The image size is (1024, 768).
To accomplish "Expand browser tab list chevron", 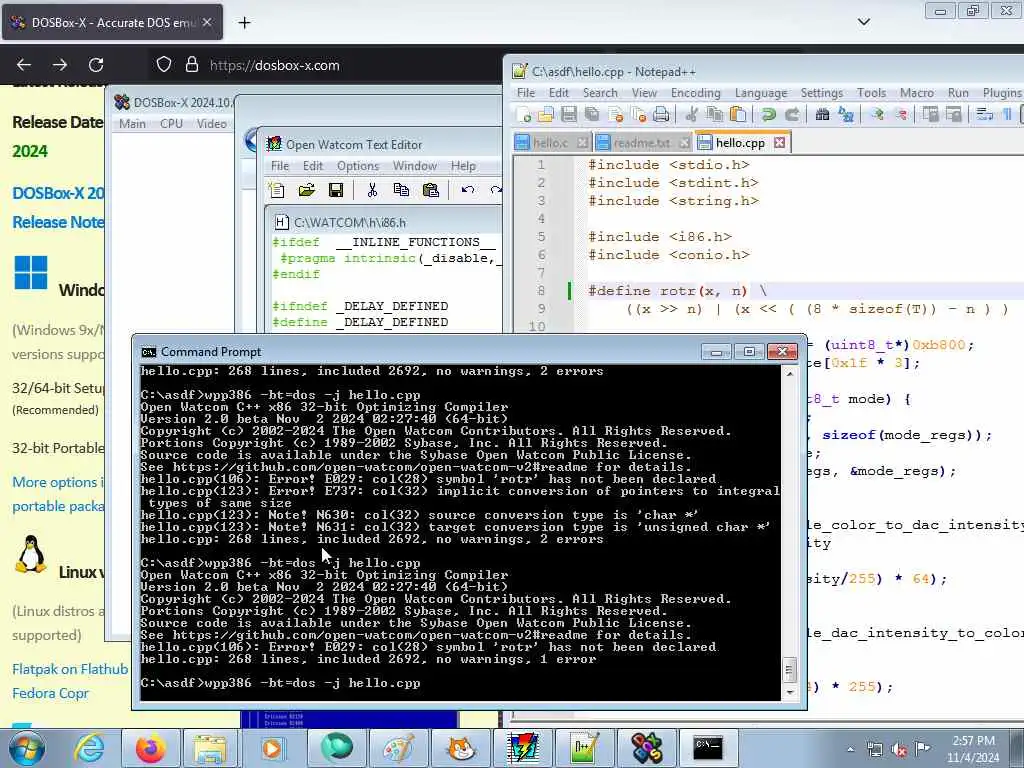I will [863, 22].
